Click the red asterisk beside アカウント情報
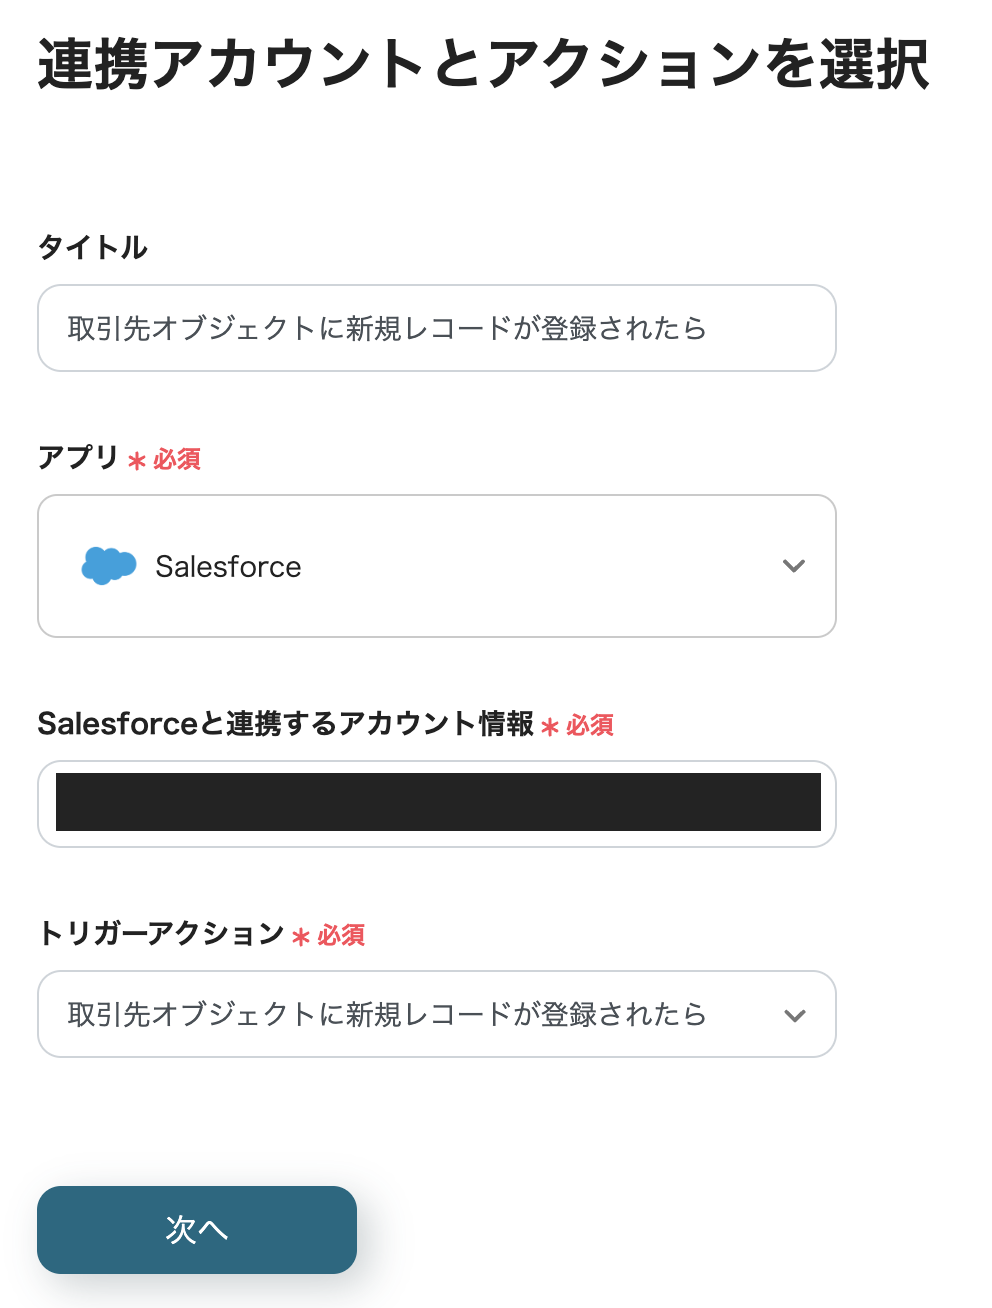The image size is (992, 1308). coord(550,727)
